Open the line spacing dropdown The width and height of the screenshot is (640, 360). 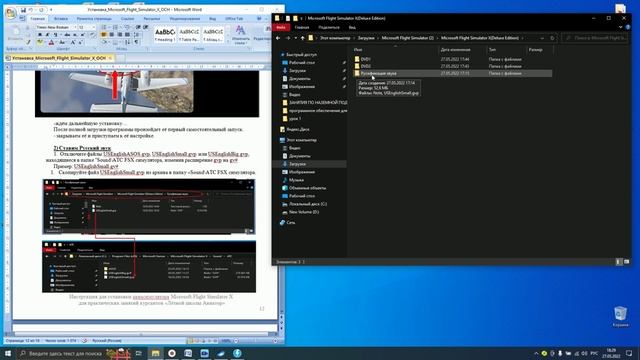pyautogui.click(x=137, y=35)
